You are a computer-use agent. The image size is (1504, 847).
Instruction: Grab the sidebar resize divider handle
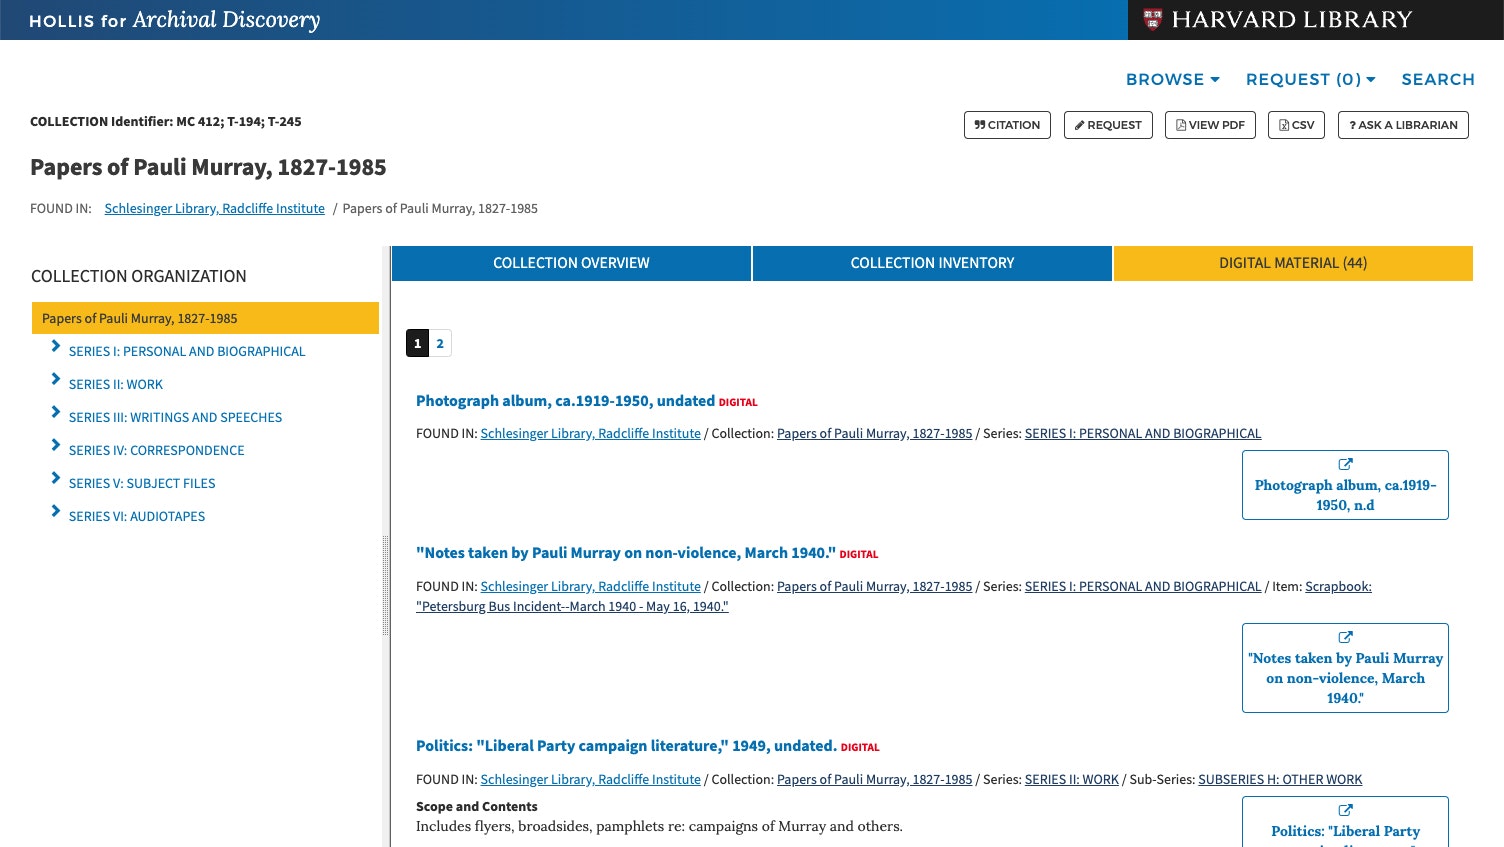386,585
